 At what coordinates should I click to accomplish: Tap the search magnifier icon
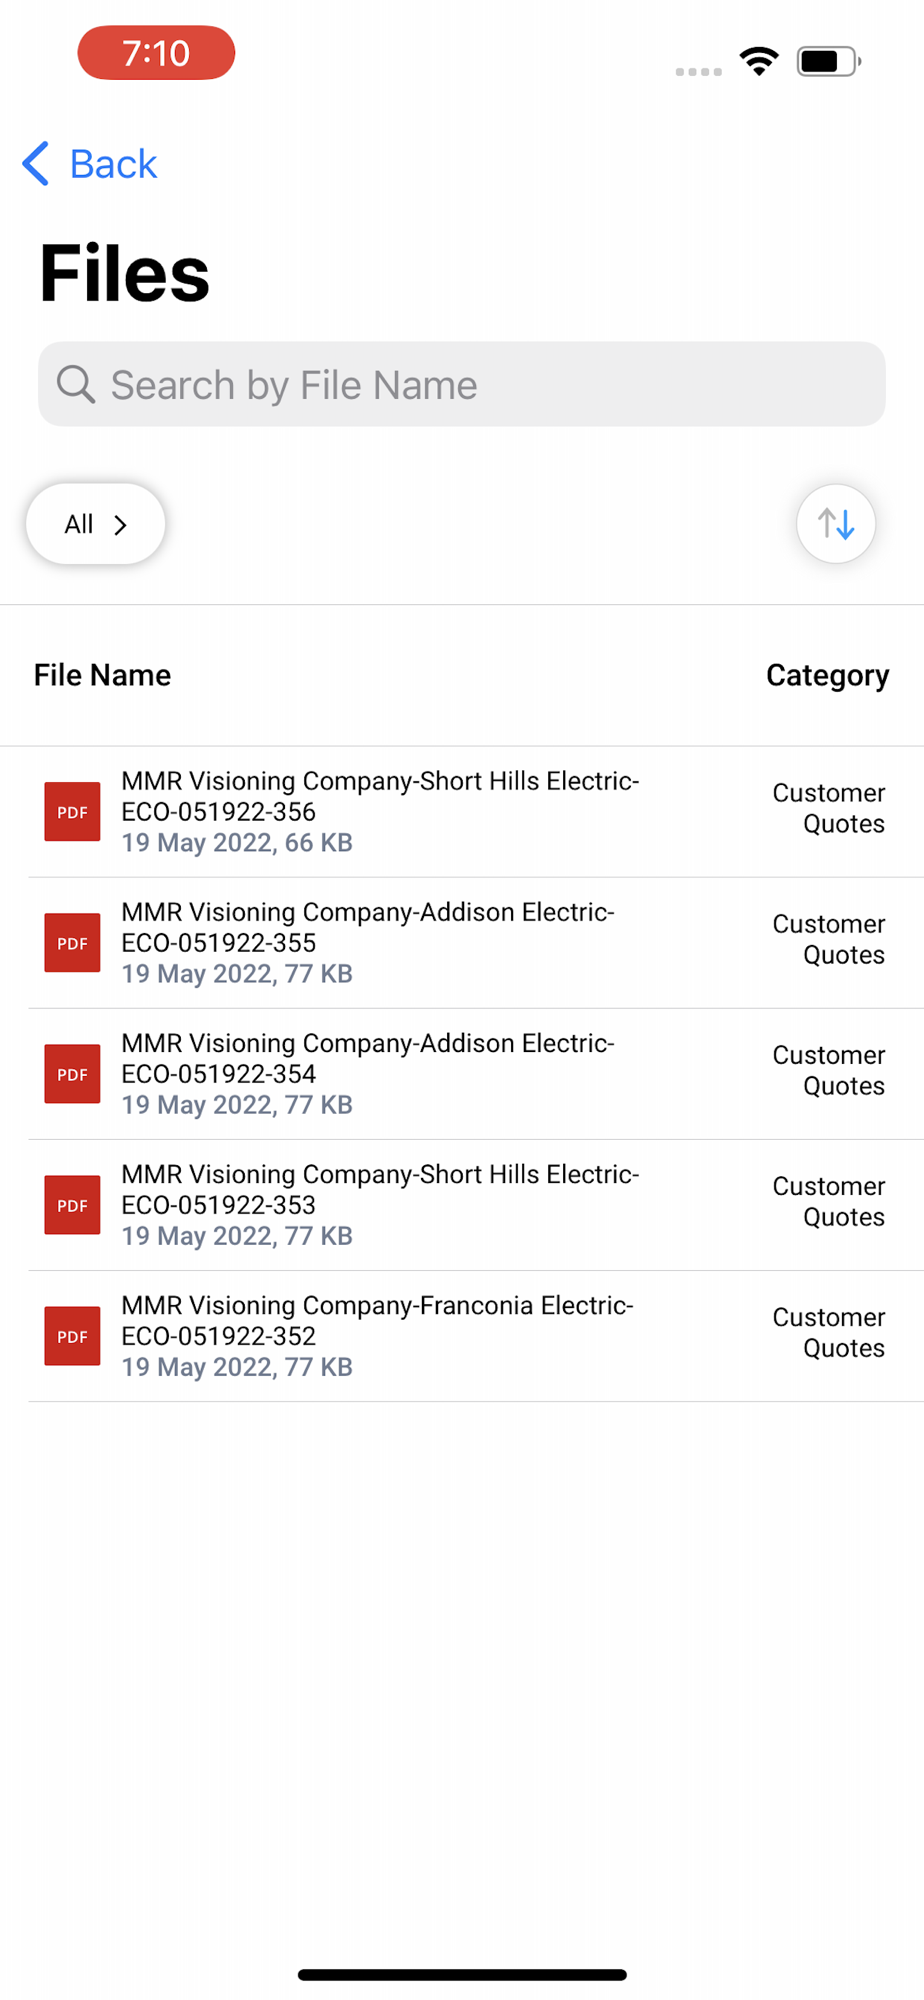(76, 385)
